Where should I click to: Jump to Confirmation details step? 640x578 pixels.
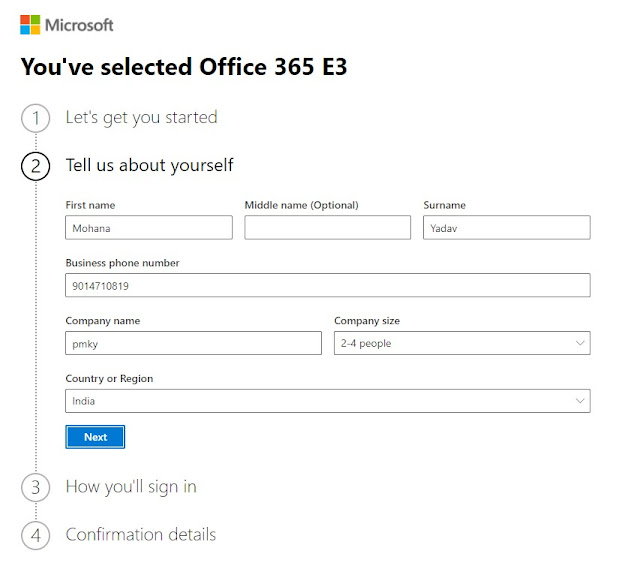coord(140,535)
